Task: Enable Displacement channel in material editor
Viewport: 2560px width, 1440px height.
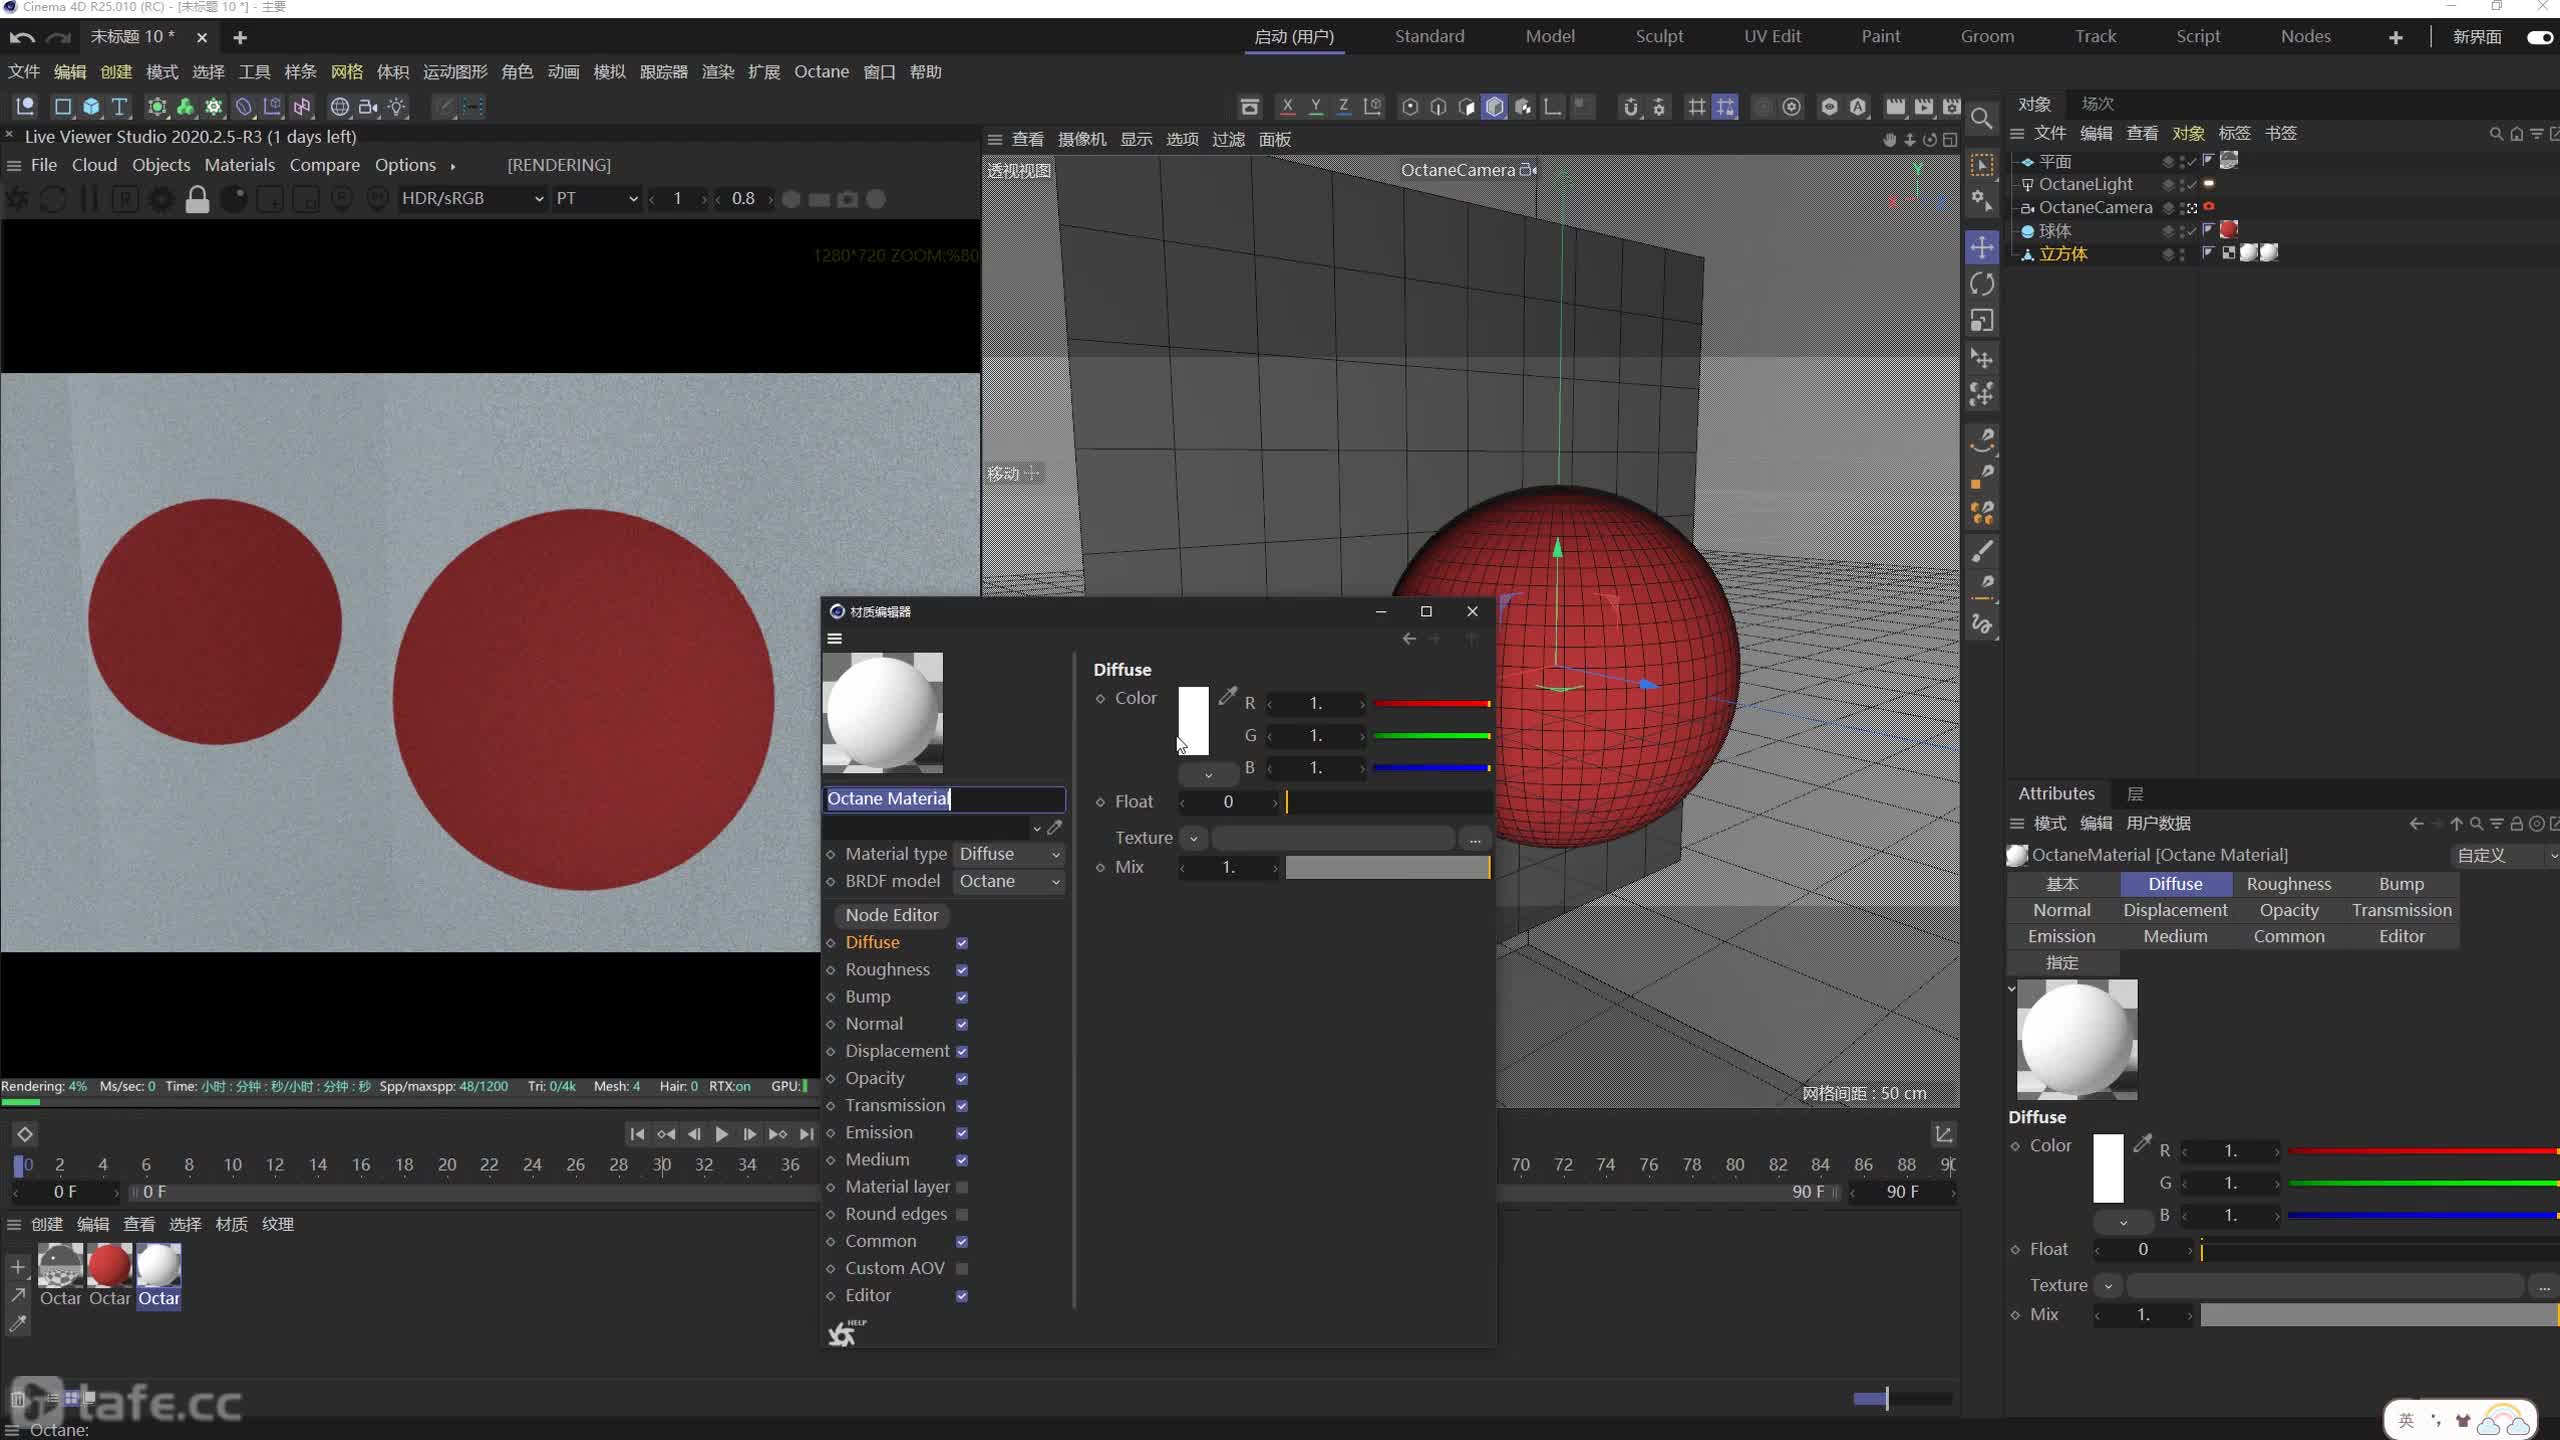Action: (x=964, y=1050)
